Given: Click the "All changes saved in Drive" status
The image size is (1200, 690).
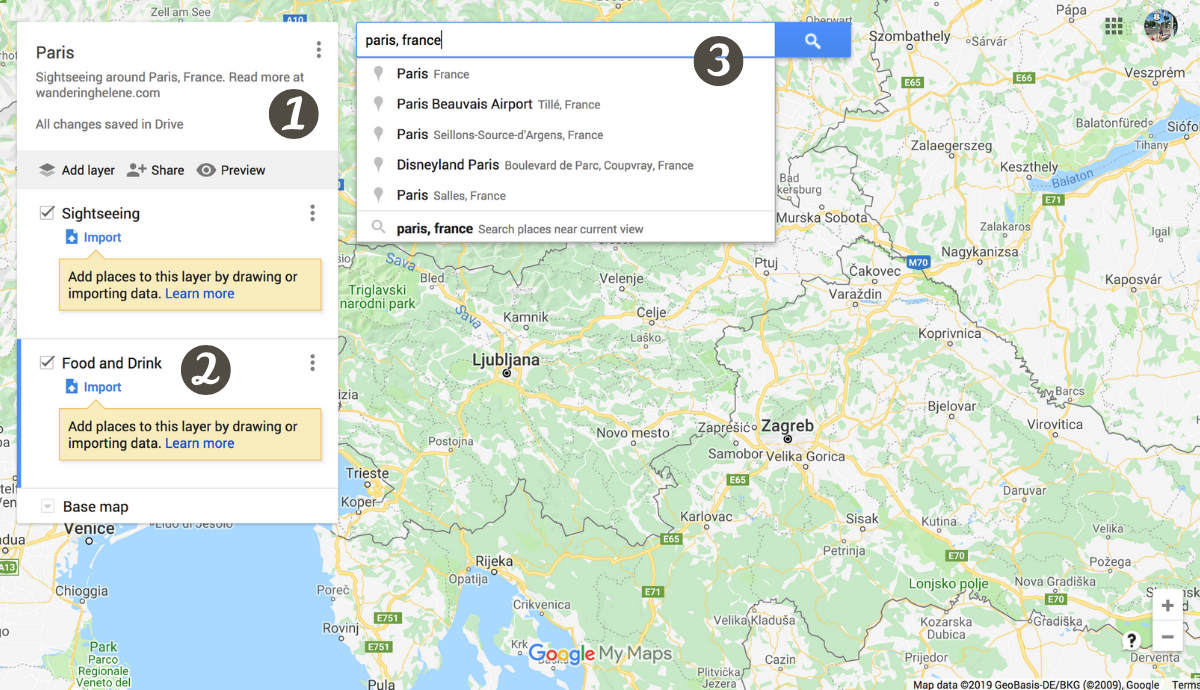Looking at the screenshot, I should click(110, 125).
